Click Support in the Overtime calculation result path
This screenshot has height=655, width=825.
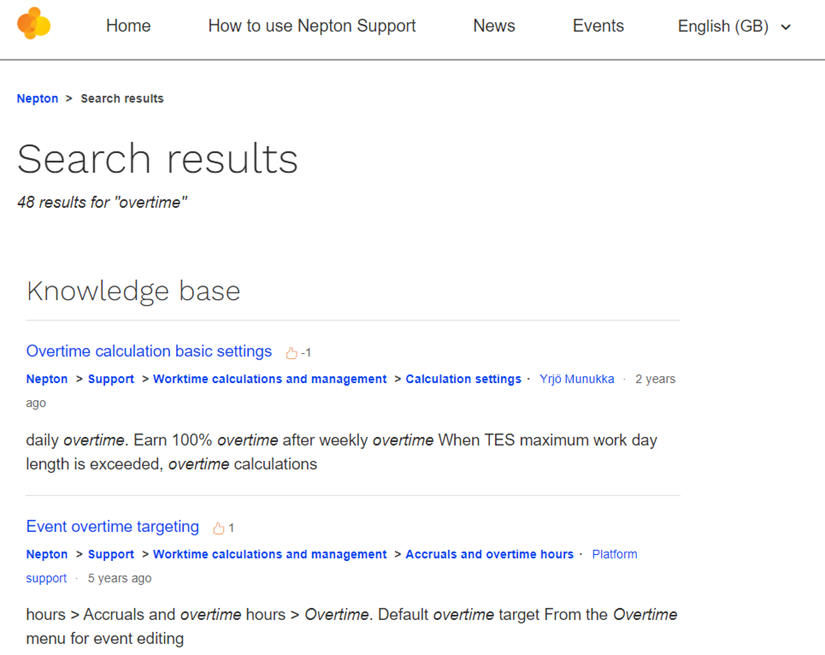click(x=111, y=379)
